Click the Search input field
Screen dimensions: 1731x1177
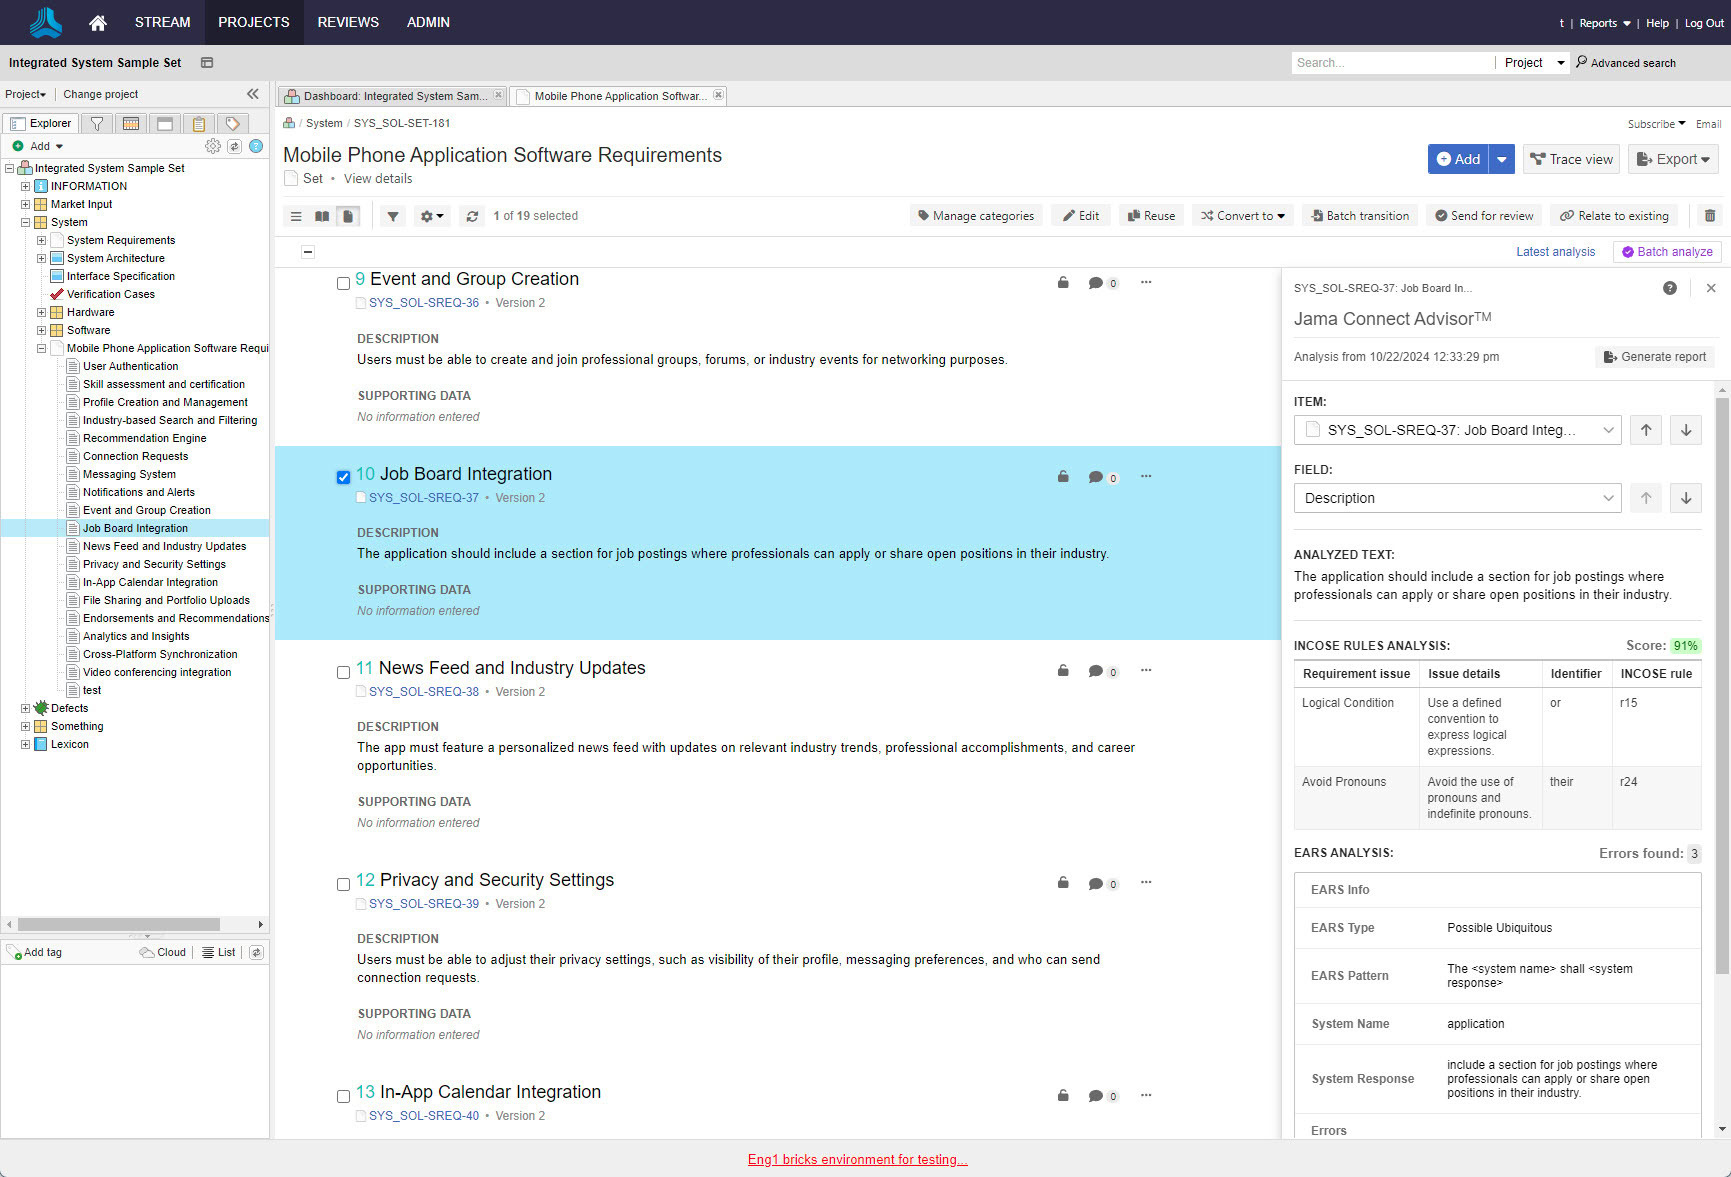[1392, 62]
